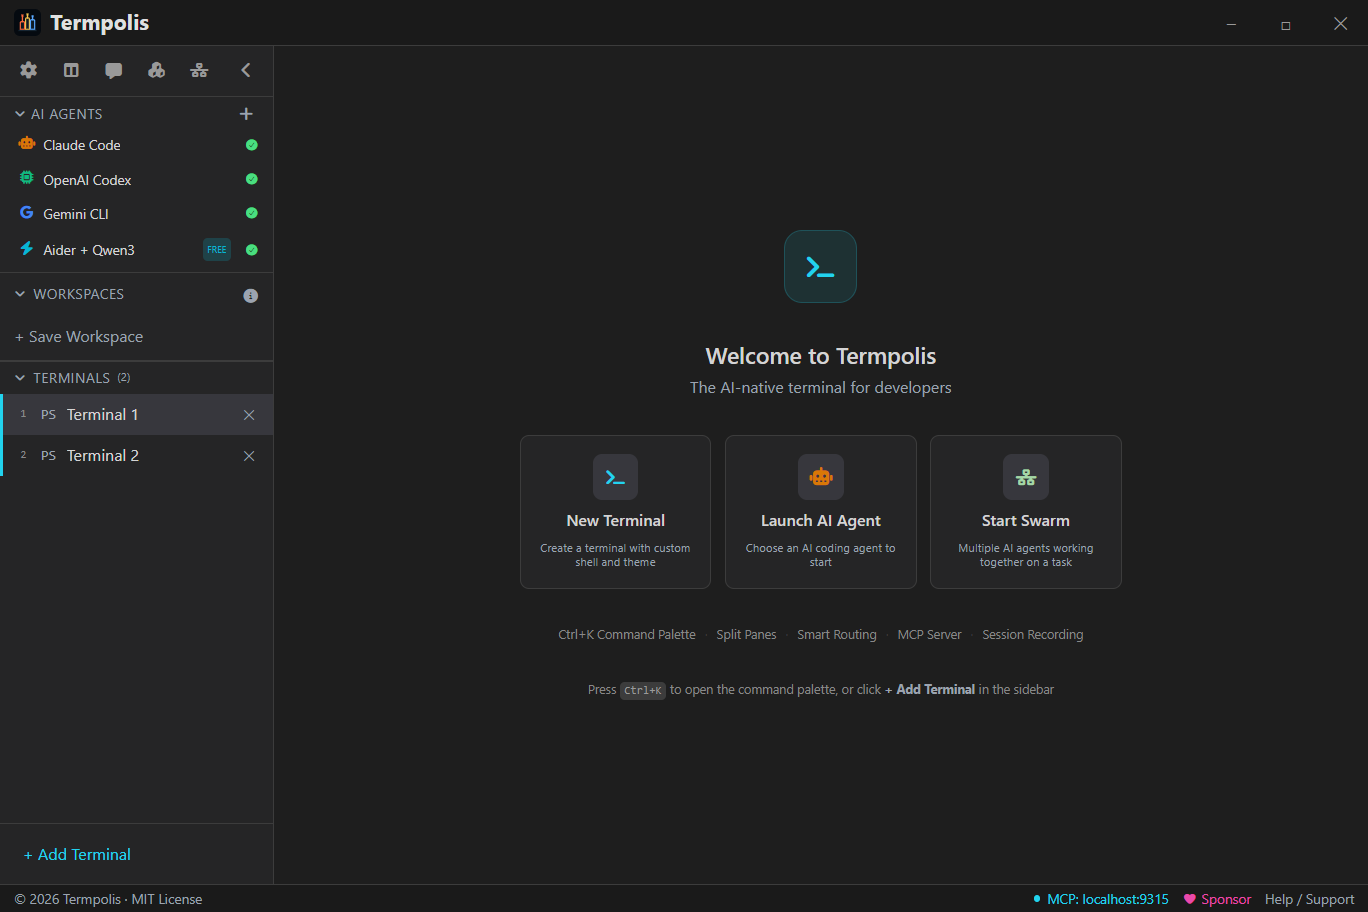Image resolution: width=1368 pixels, height=912 pixels.
Task: Click the info badge next to WORKSPACES
Action: 250,294
